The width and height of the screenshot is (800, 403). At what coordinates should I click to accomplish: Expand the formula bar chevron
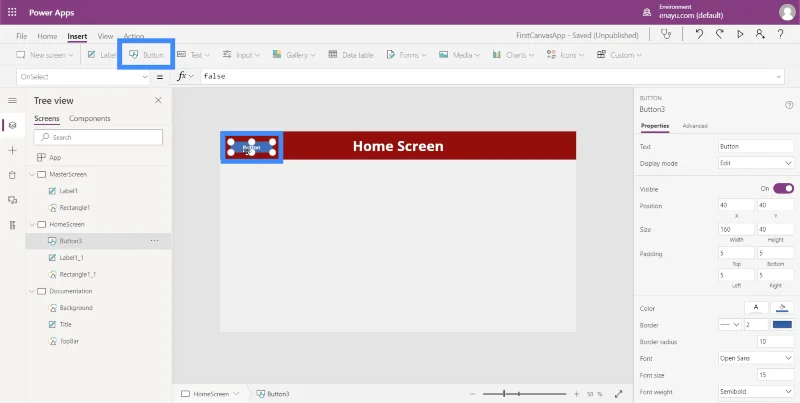779,77
